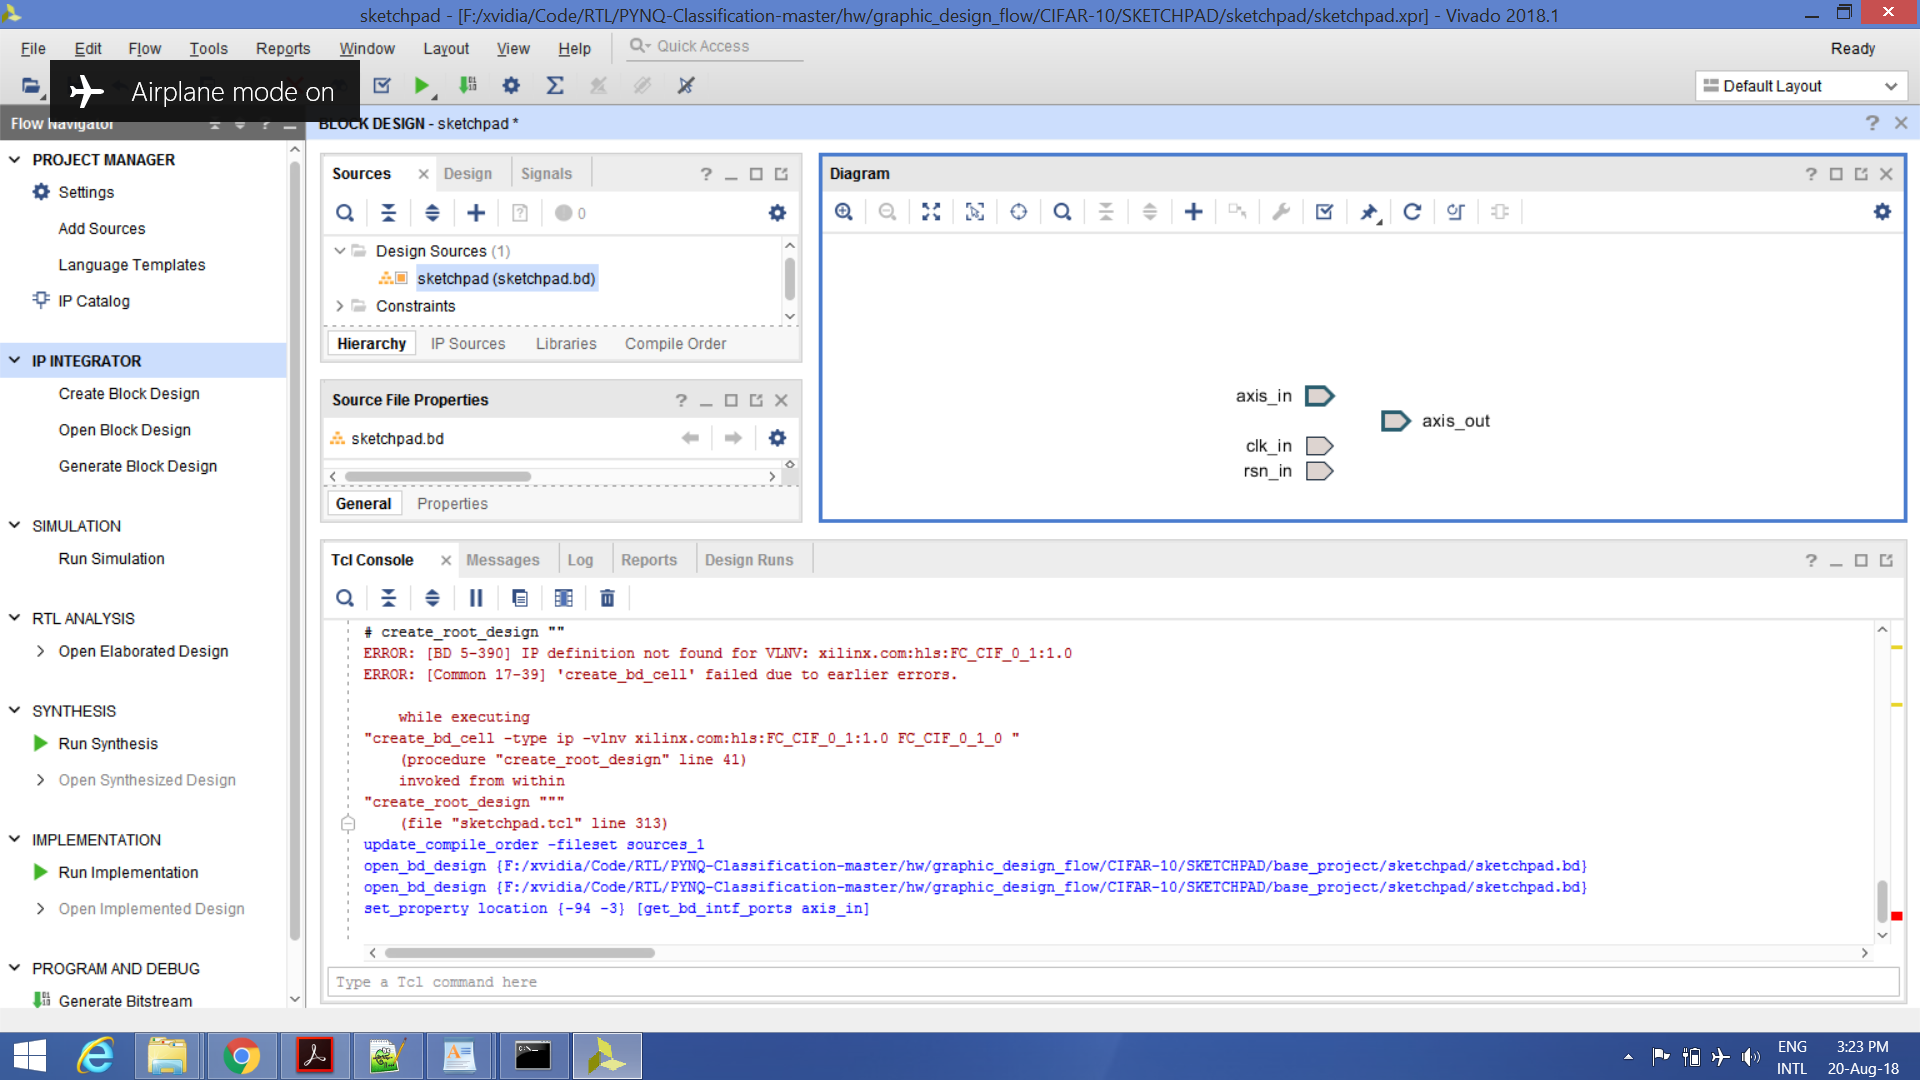The image size is (1920, 1080).
Task: Click Regenerate Layout icon in Diagram toolbar
Action: tap(1411, 212)
